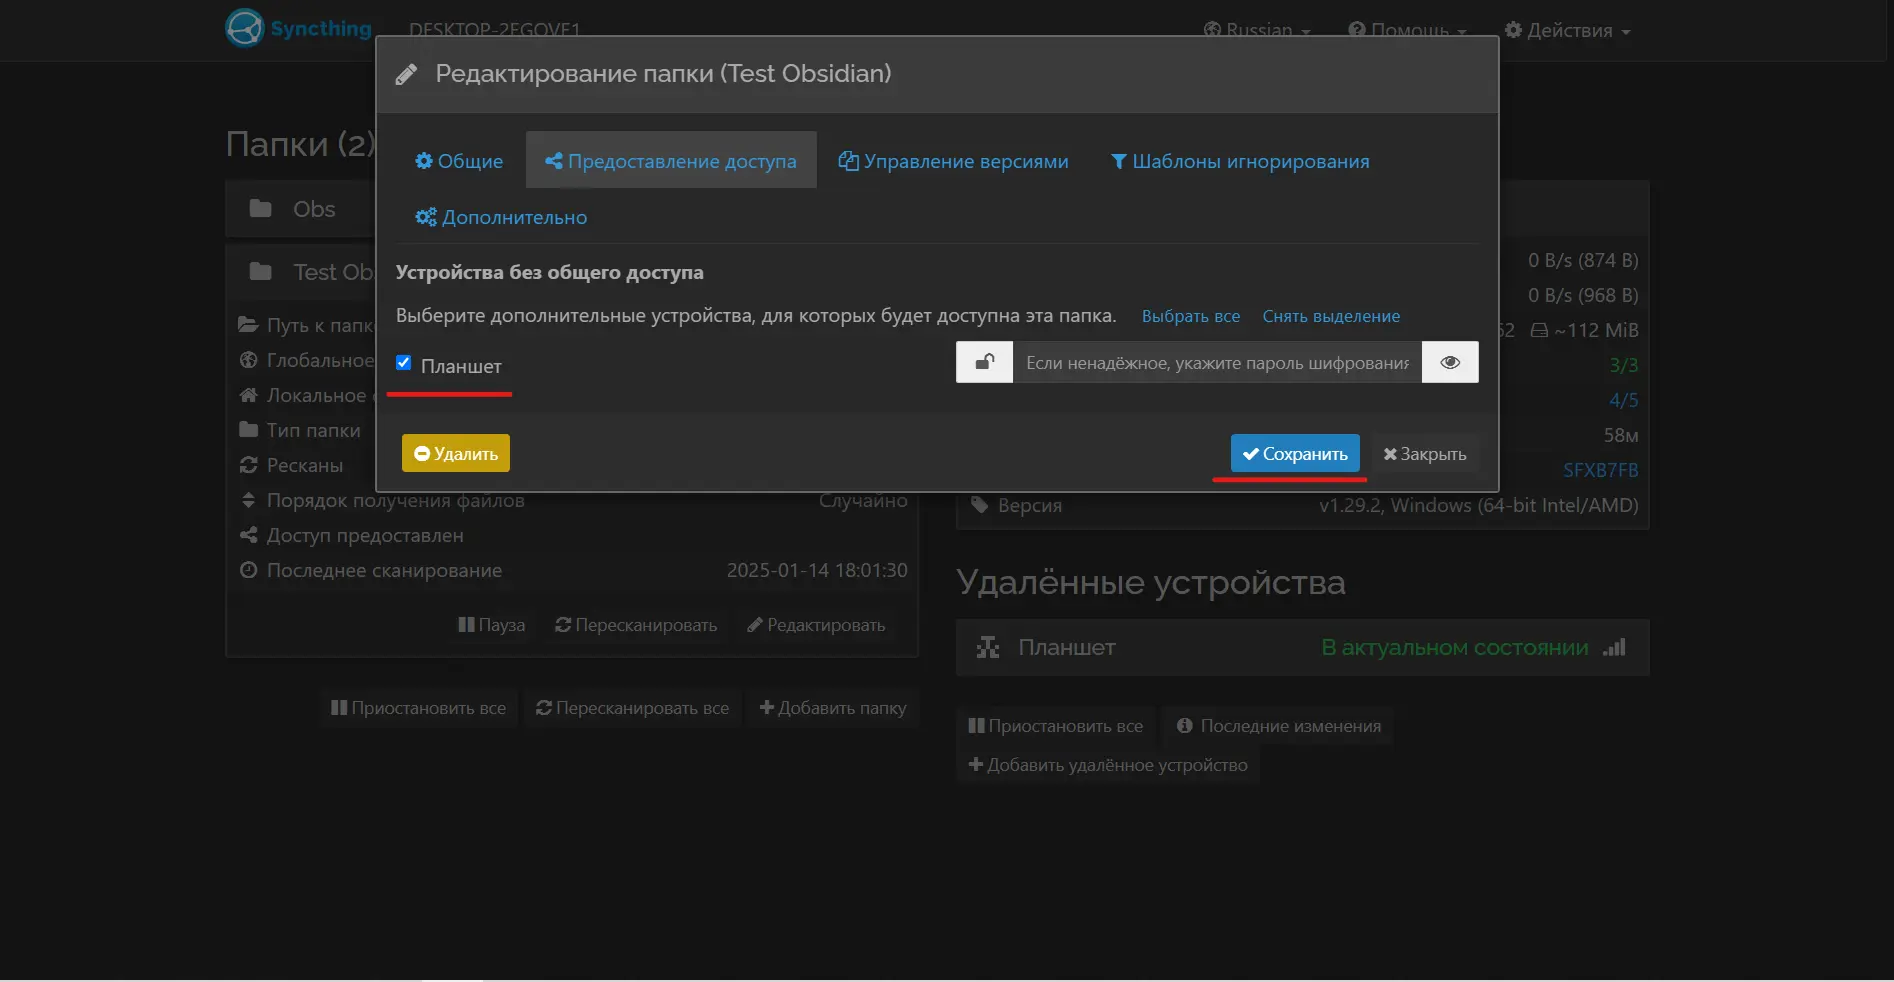Click the folder icon next to Obs
Viewport: 1894px width, 982px height.
[x=260, y=208]
